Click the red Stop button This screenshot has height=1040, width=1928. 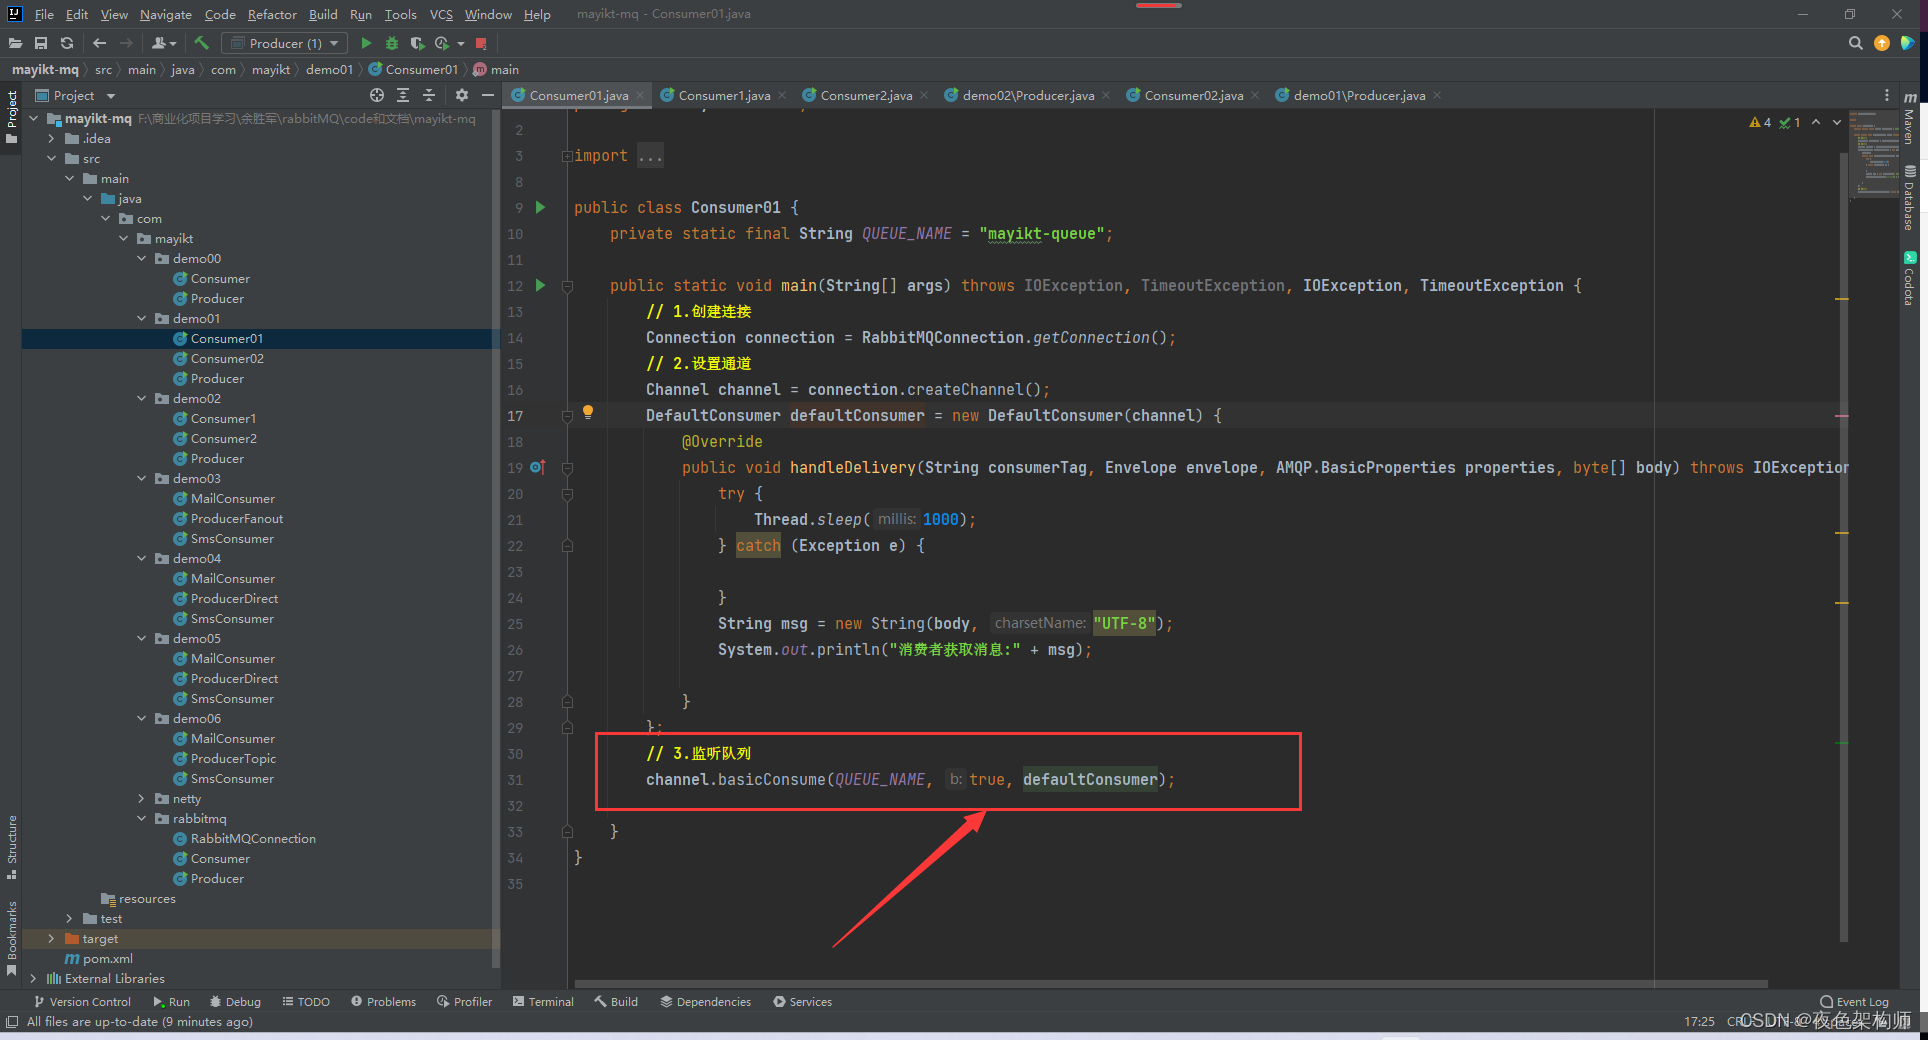(481, 43)
